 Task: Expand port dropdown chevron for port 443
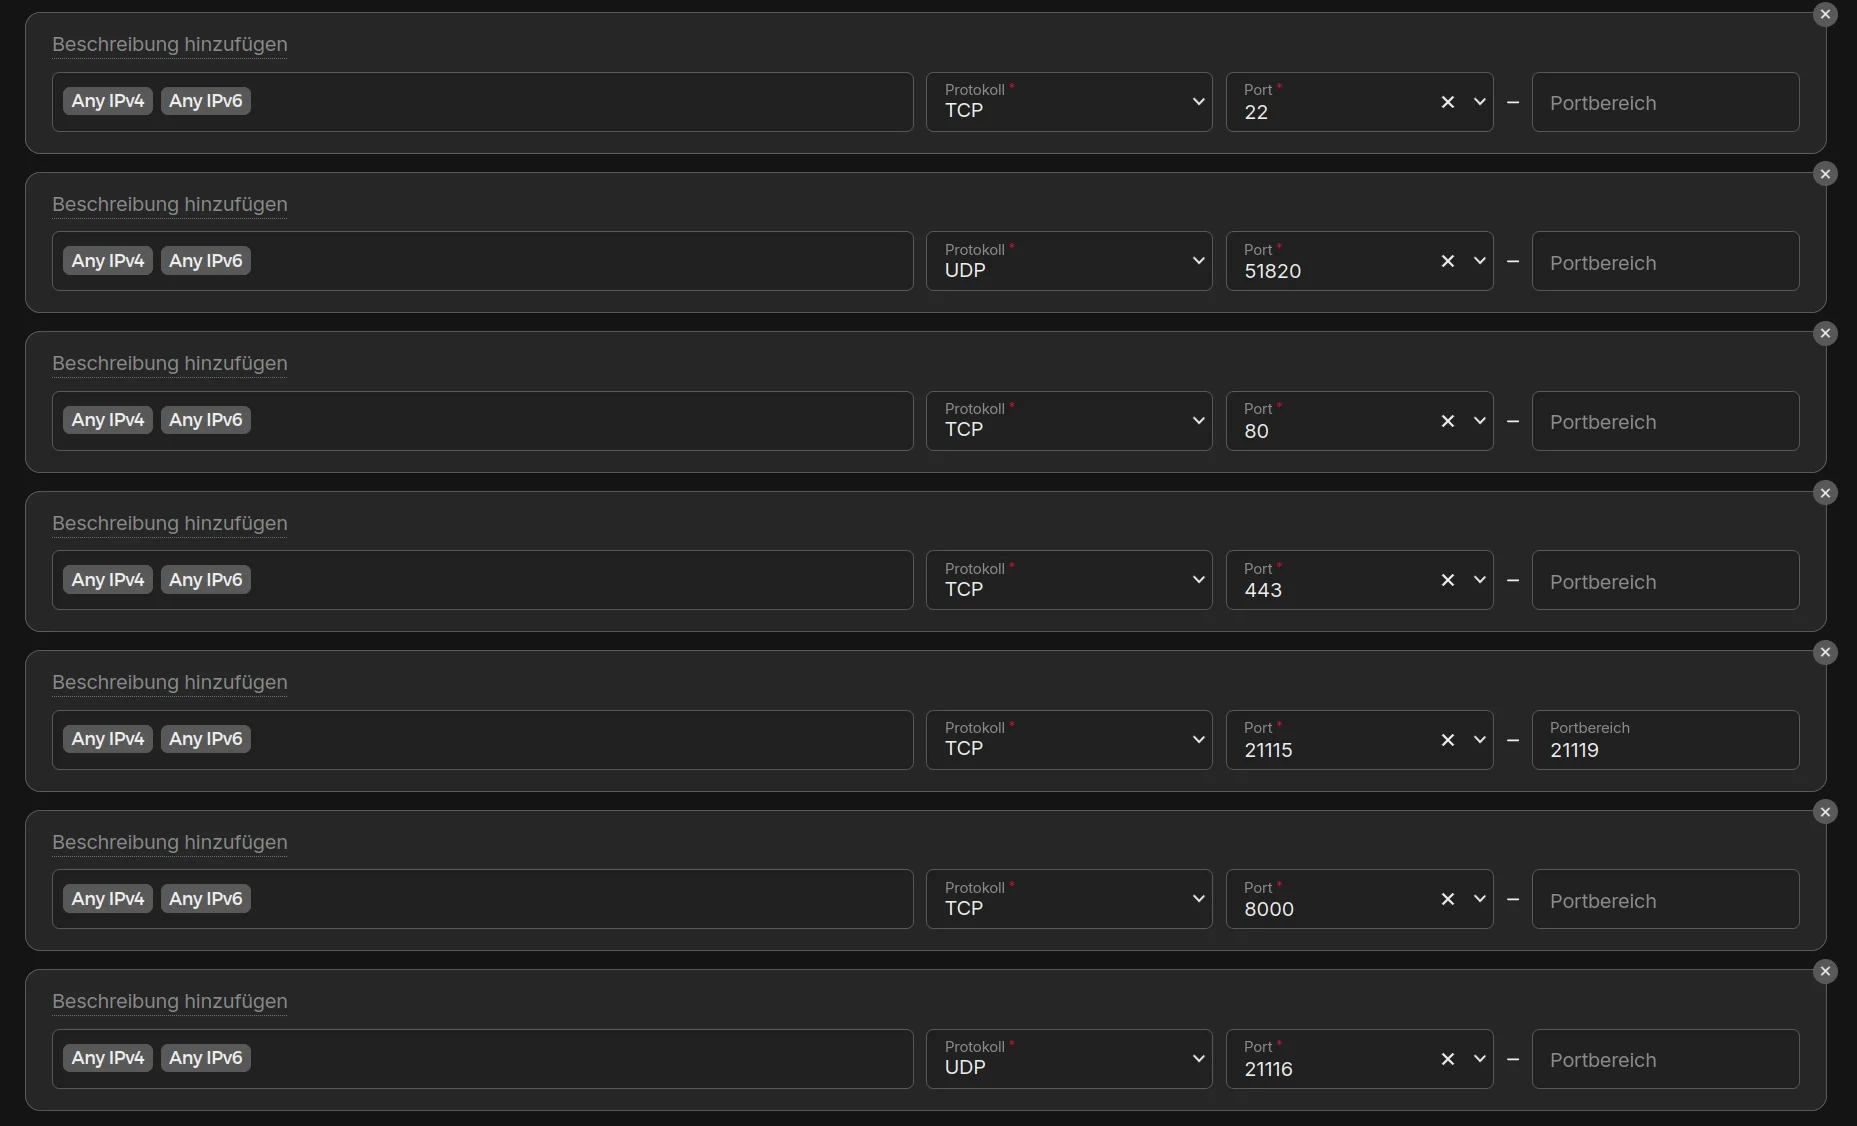1480,580
